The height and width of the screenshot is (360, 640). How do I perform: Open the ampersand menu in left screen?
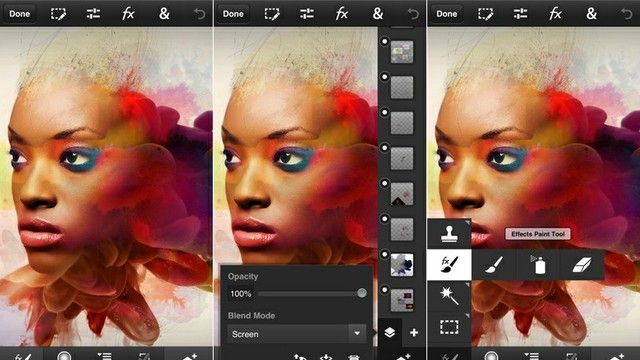coord(164,14)
